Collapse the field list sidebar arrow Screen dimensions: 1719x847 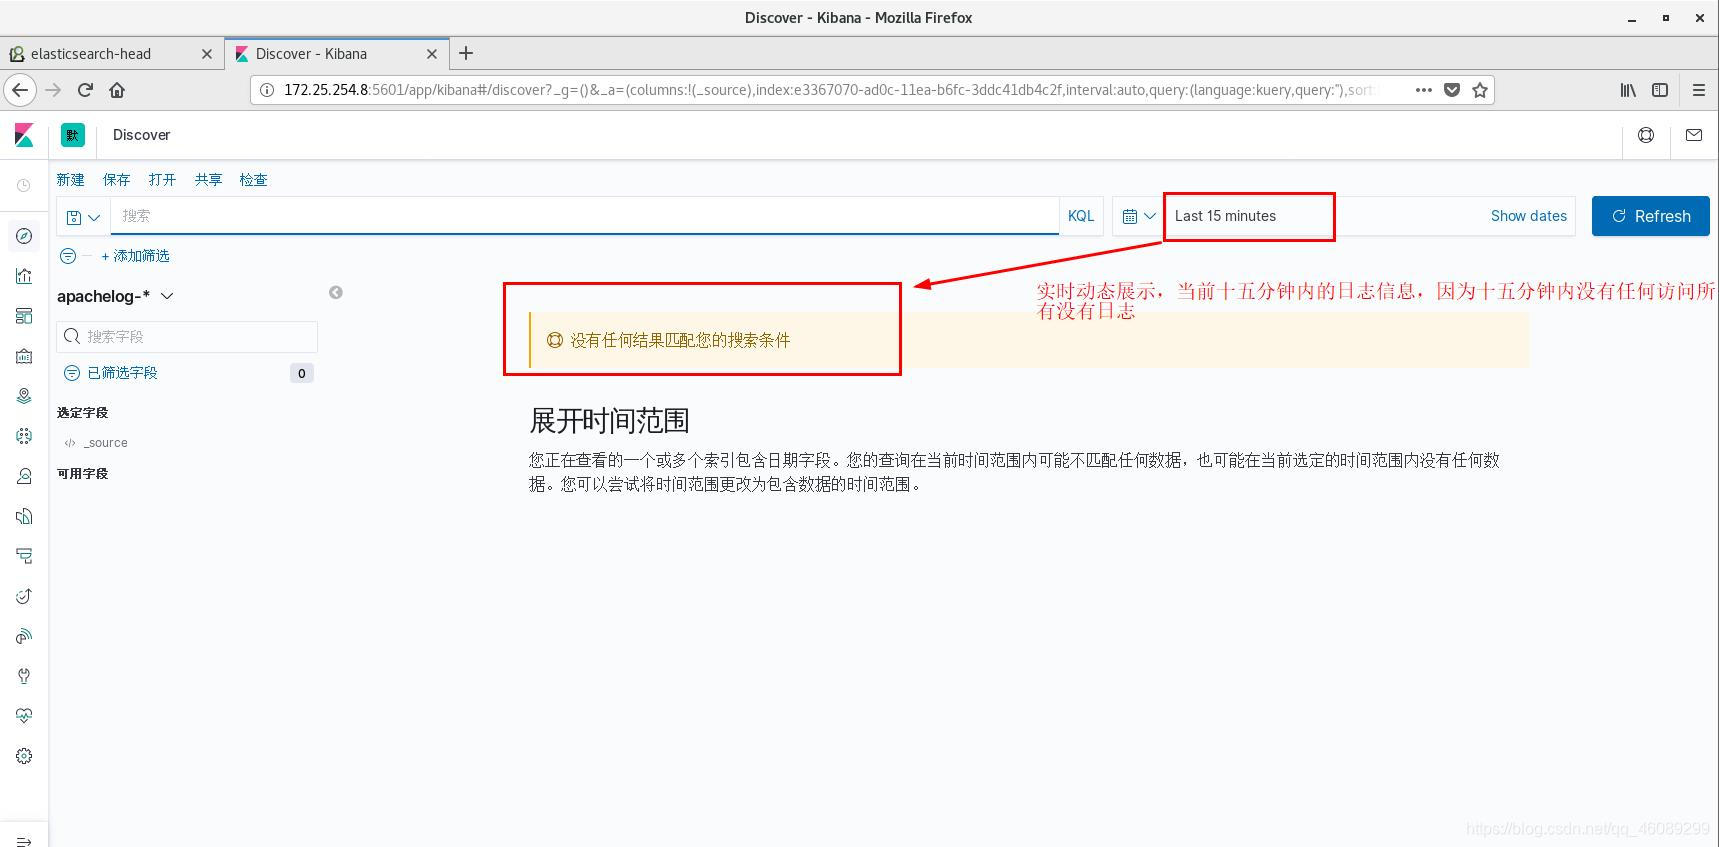[336, 292]
